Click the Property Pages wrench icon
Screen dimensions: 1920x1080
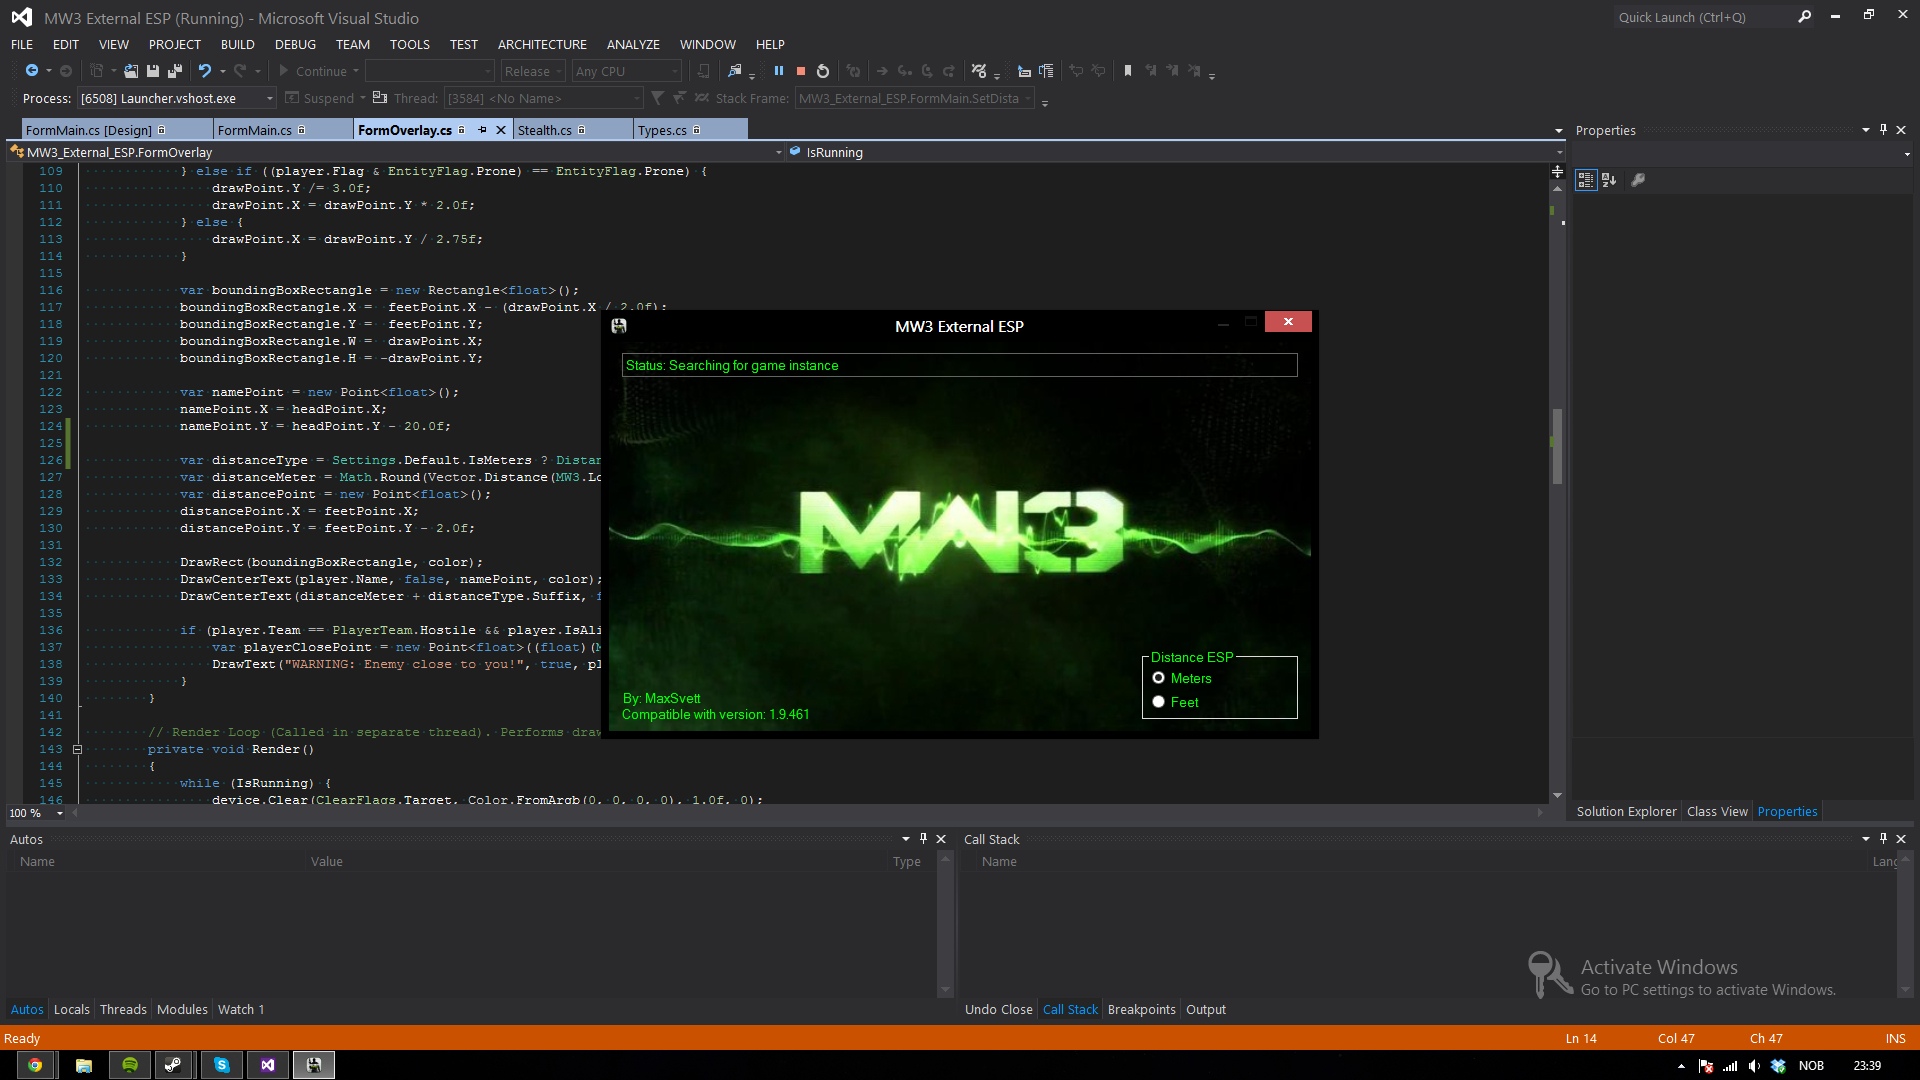tap(1638, 180)
